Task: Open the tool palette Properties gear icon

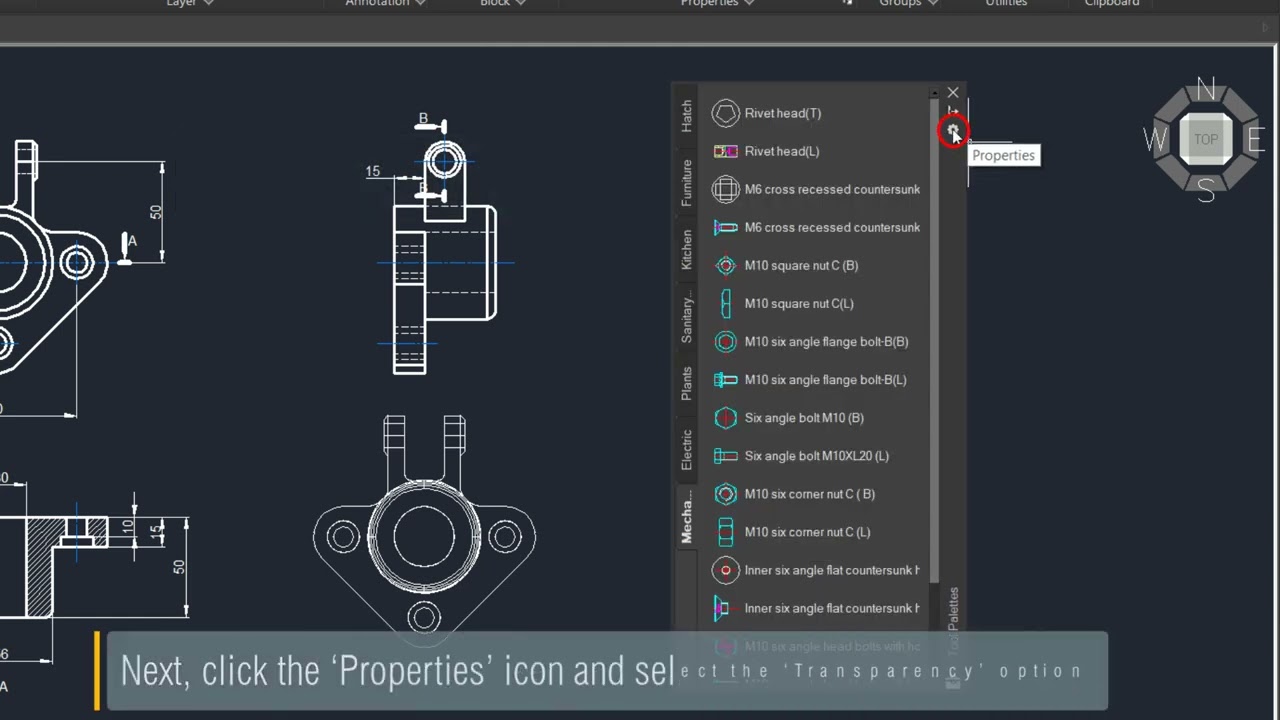Action: 953,131
